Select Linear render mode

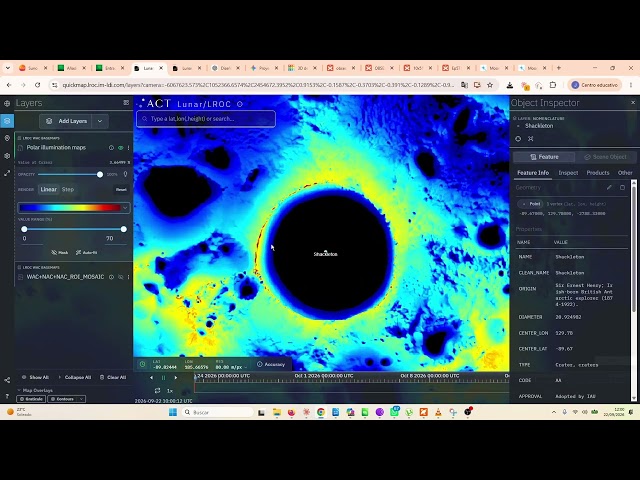48,189
